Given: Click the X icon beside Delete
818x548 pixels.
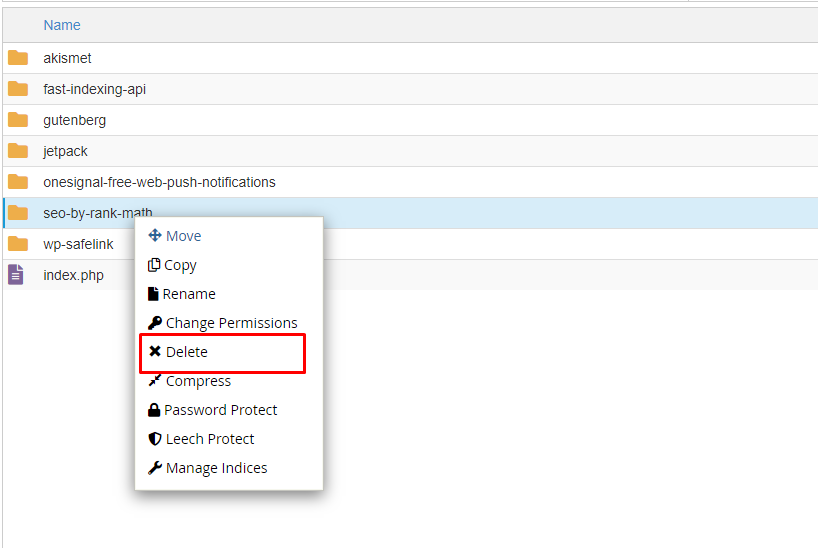Looking at the screenshot, I should 155,351.
